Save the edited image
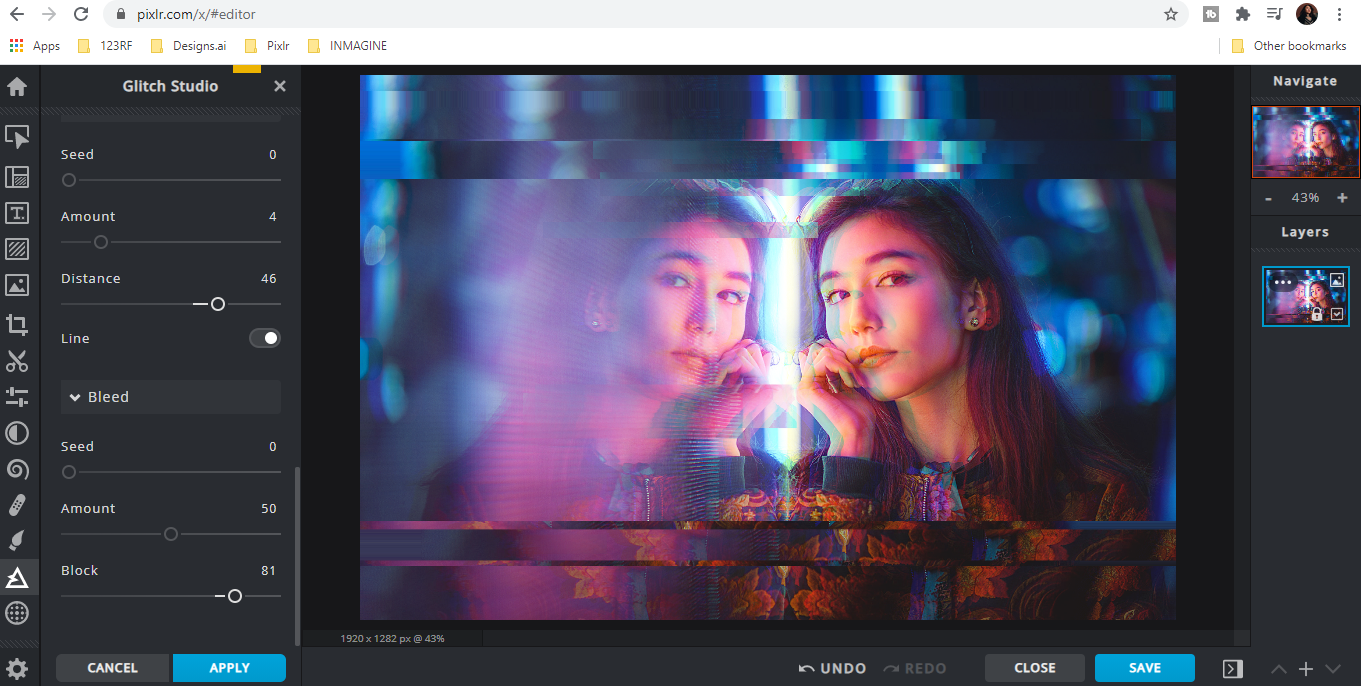The image size is (1361, 686). pos(1144,667)
